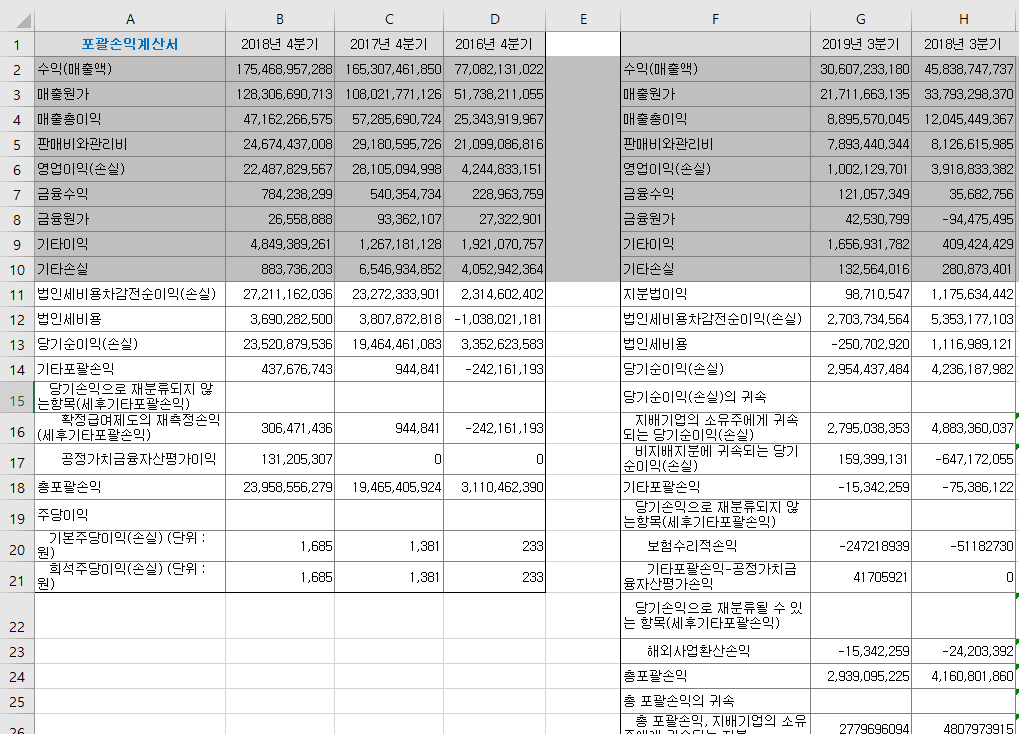Click the 2018년 3분기 header cell
The image size is (1019, 734).
coord(965,44)
